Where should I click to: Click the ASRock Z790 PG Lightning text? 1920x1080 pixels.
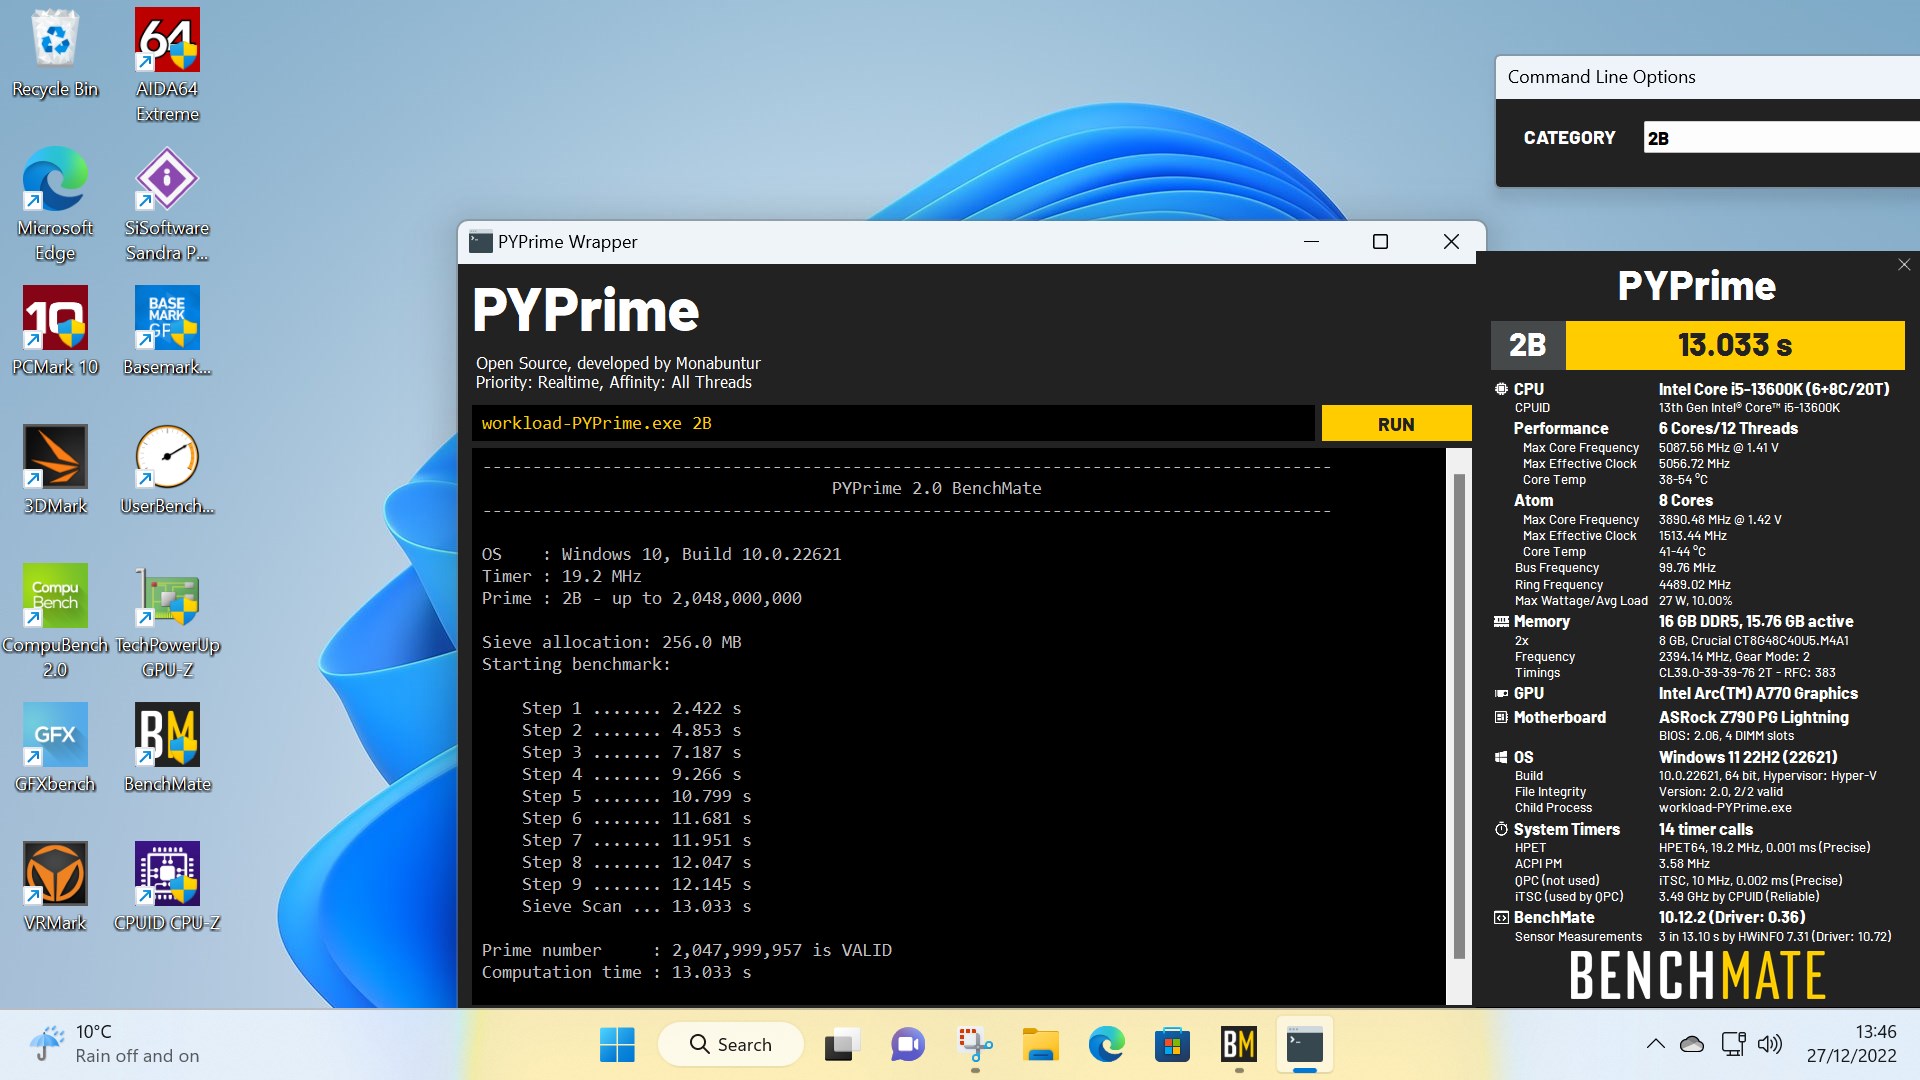[1753, 717]
